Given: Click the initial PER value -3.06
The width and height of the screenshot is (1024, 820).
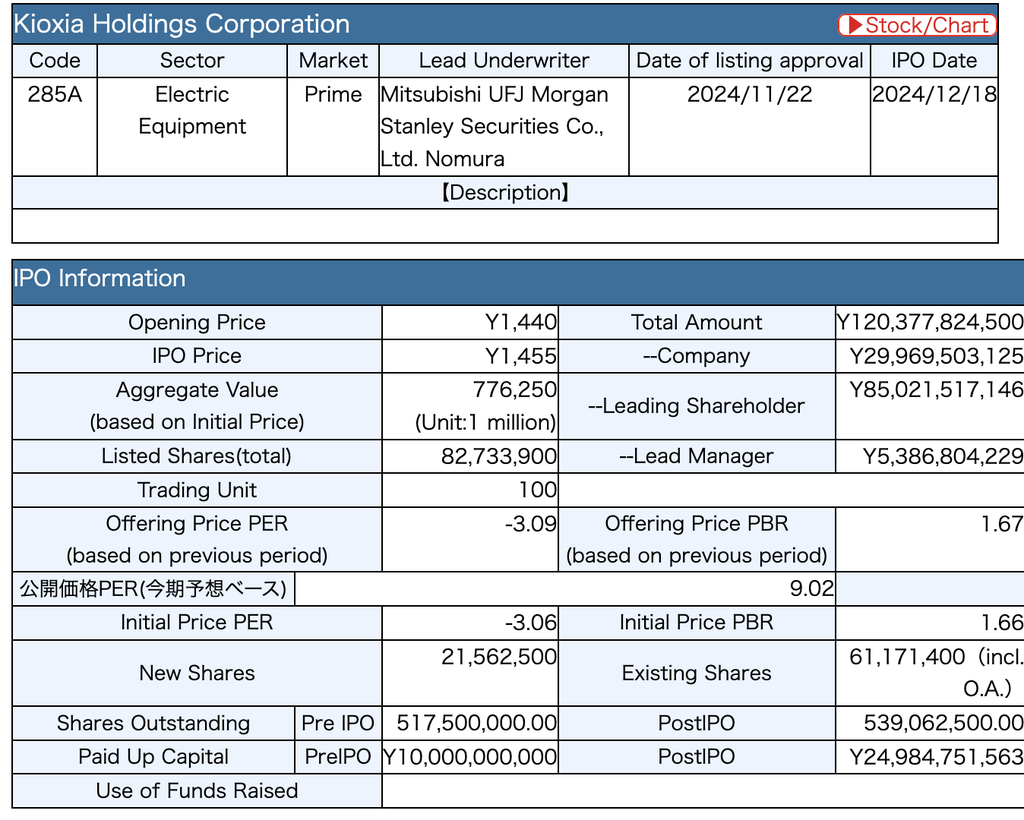Looking at the screenshot, I should [530, 623].
